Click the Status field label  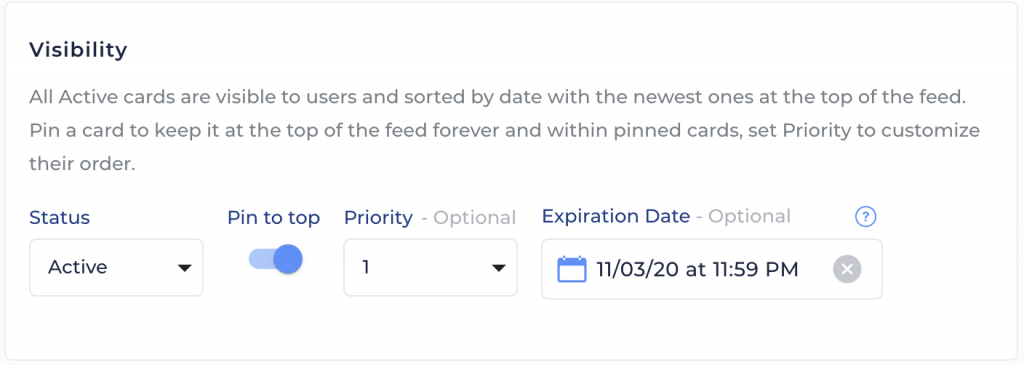pos(59,218)
